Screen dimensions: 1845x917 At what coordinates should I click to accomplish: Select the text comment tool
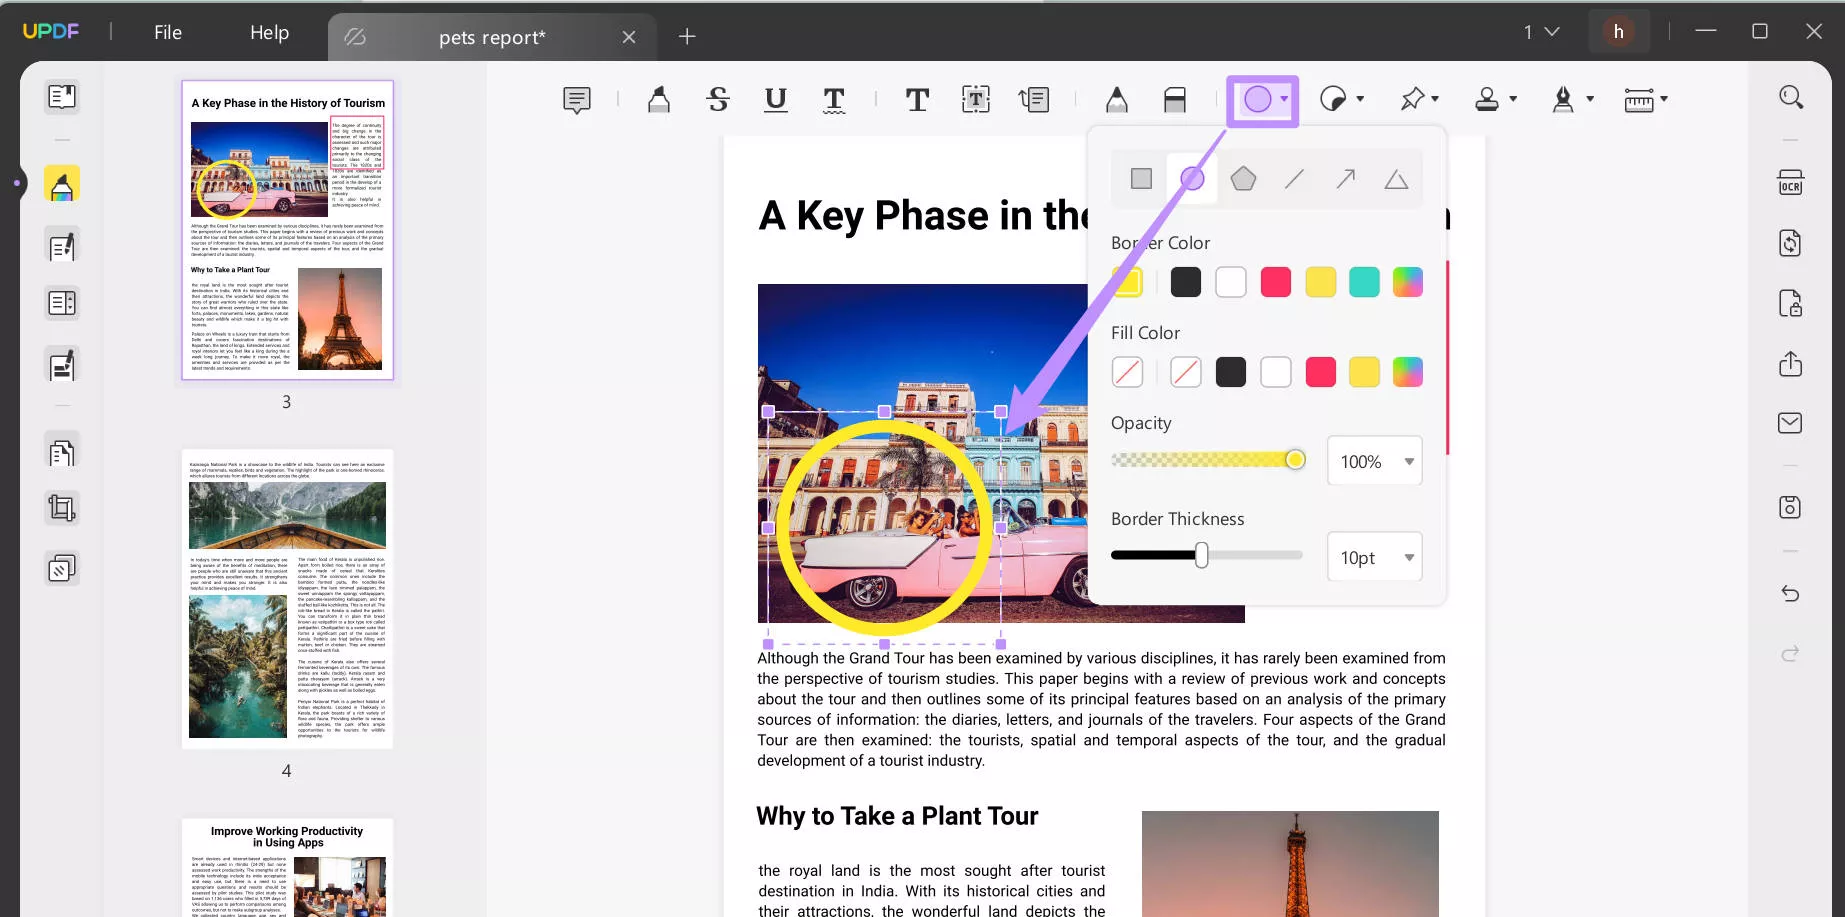tap(917, 99)
